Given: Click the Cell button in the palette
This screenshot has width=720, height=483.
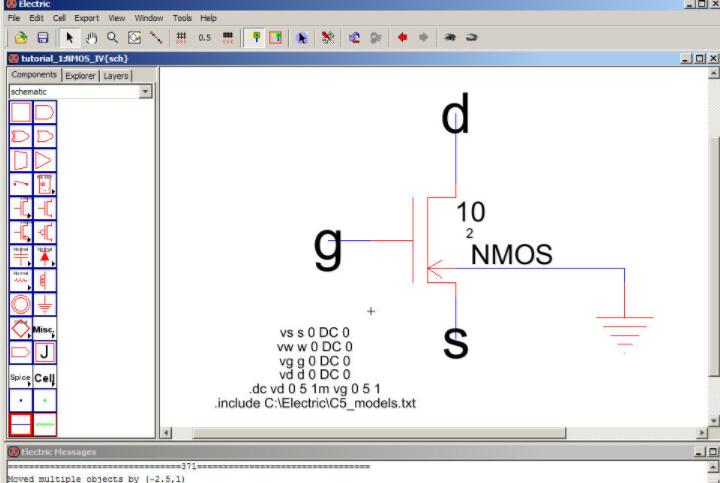Looking at the screenshot, I should point(45,377).
